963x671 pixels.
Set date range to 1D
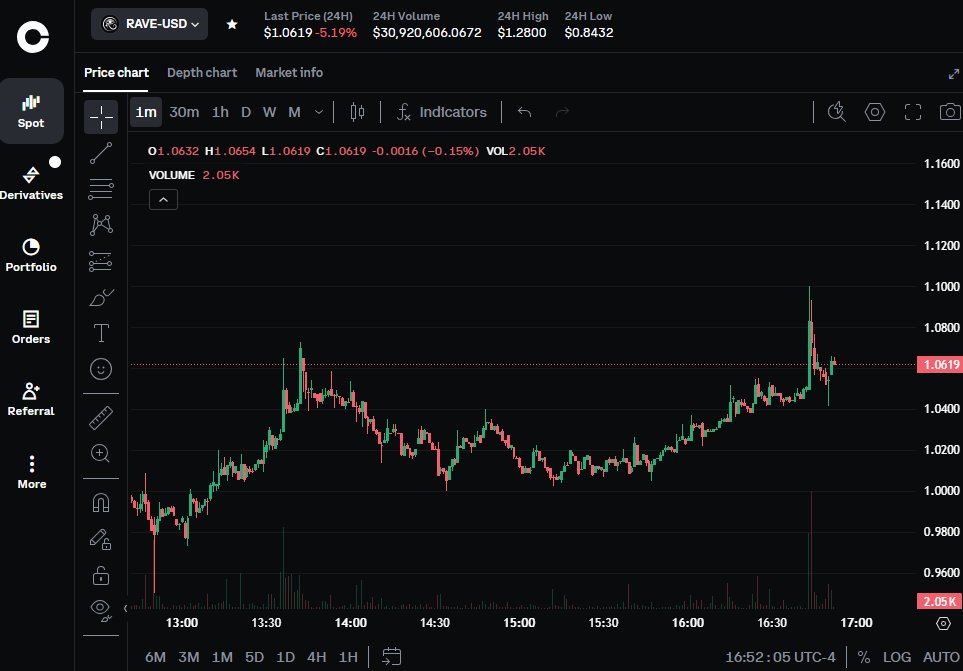tap(285, 657)
